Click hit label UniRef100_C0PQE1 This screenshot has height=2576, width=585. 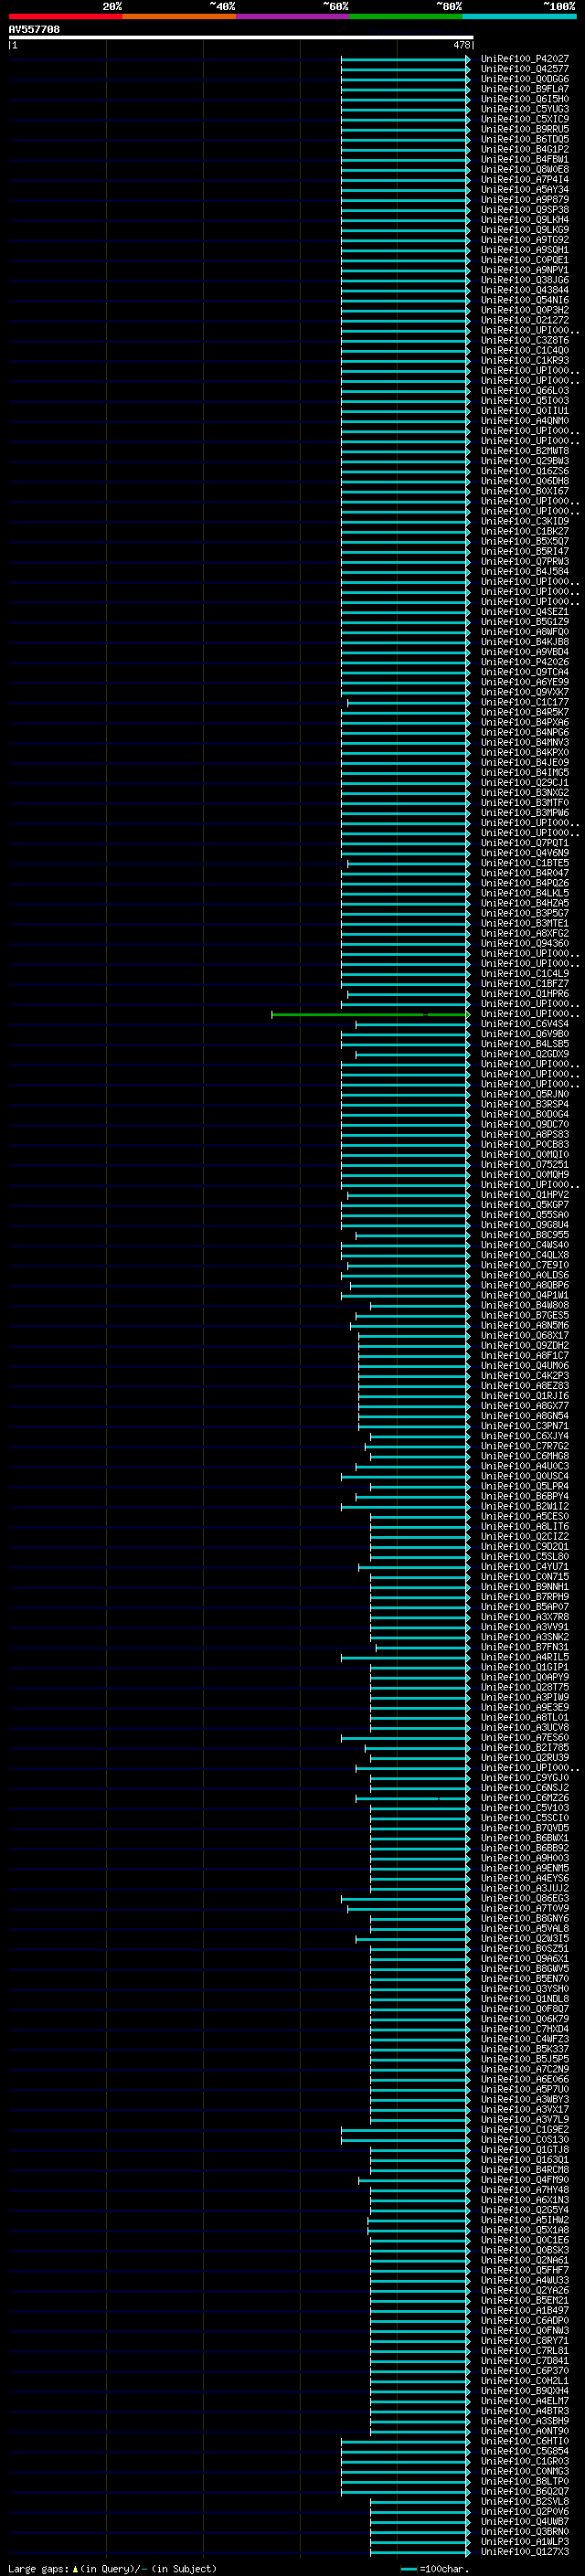coord(525,260)
